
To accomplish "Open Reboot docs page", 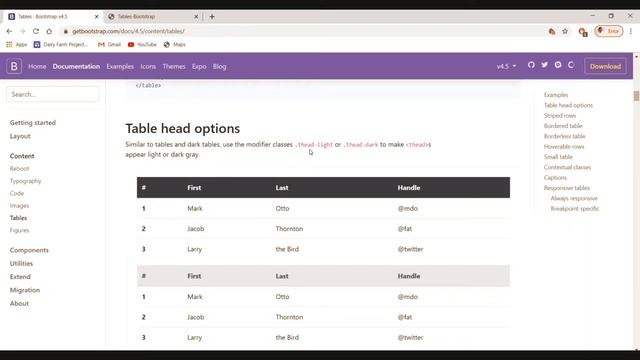I will 19,169.
